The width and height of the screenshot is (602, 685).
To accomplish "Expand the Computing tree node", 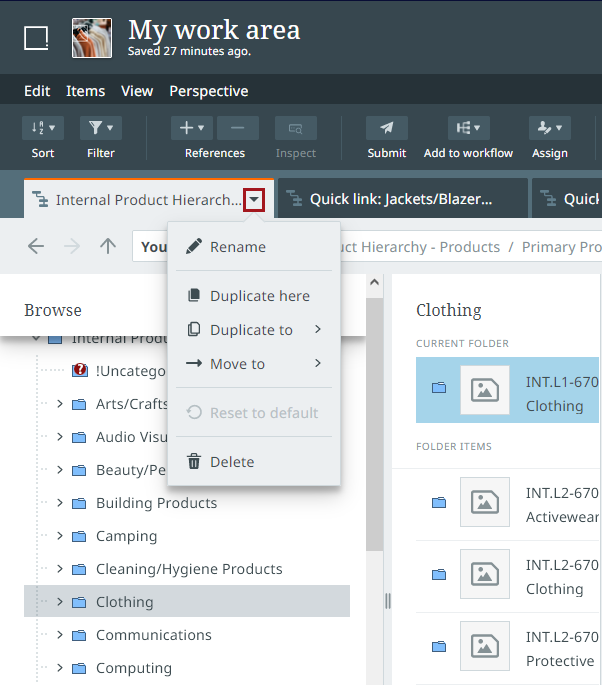I will (59, 668).
